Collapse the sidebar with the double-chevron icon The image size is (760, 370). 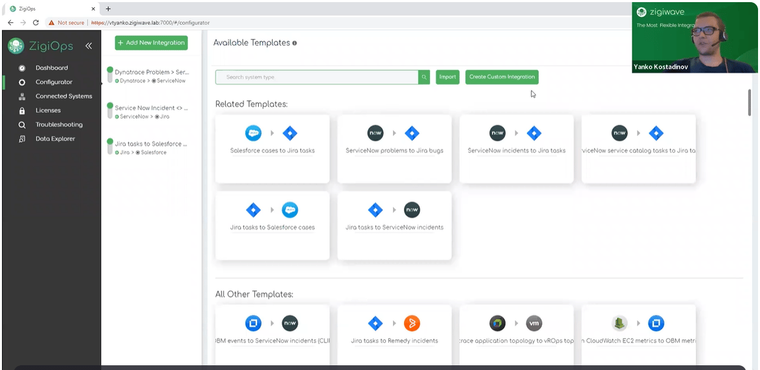pos(89,46)
